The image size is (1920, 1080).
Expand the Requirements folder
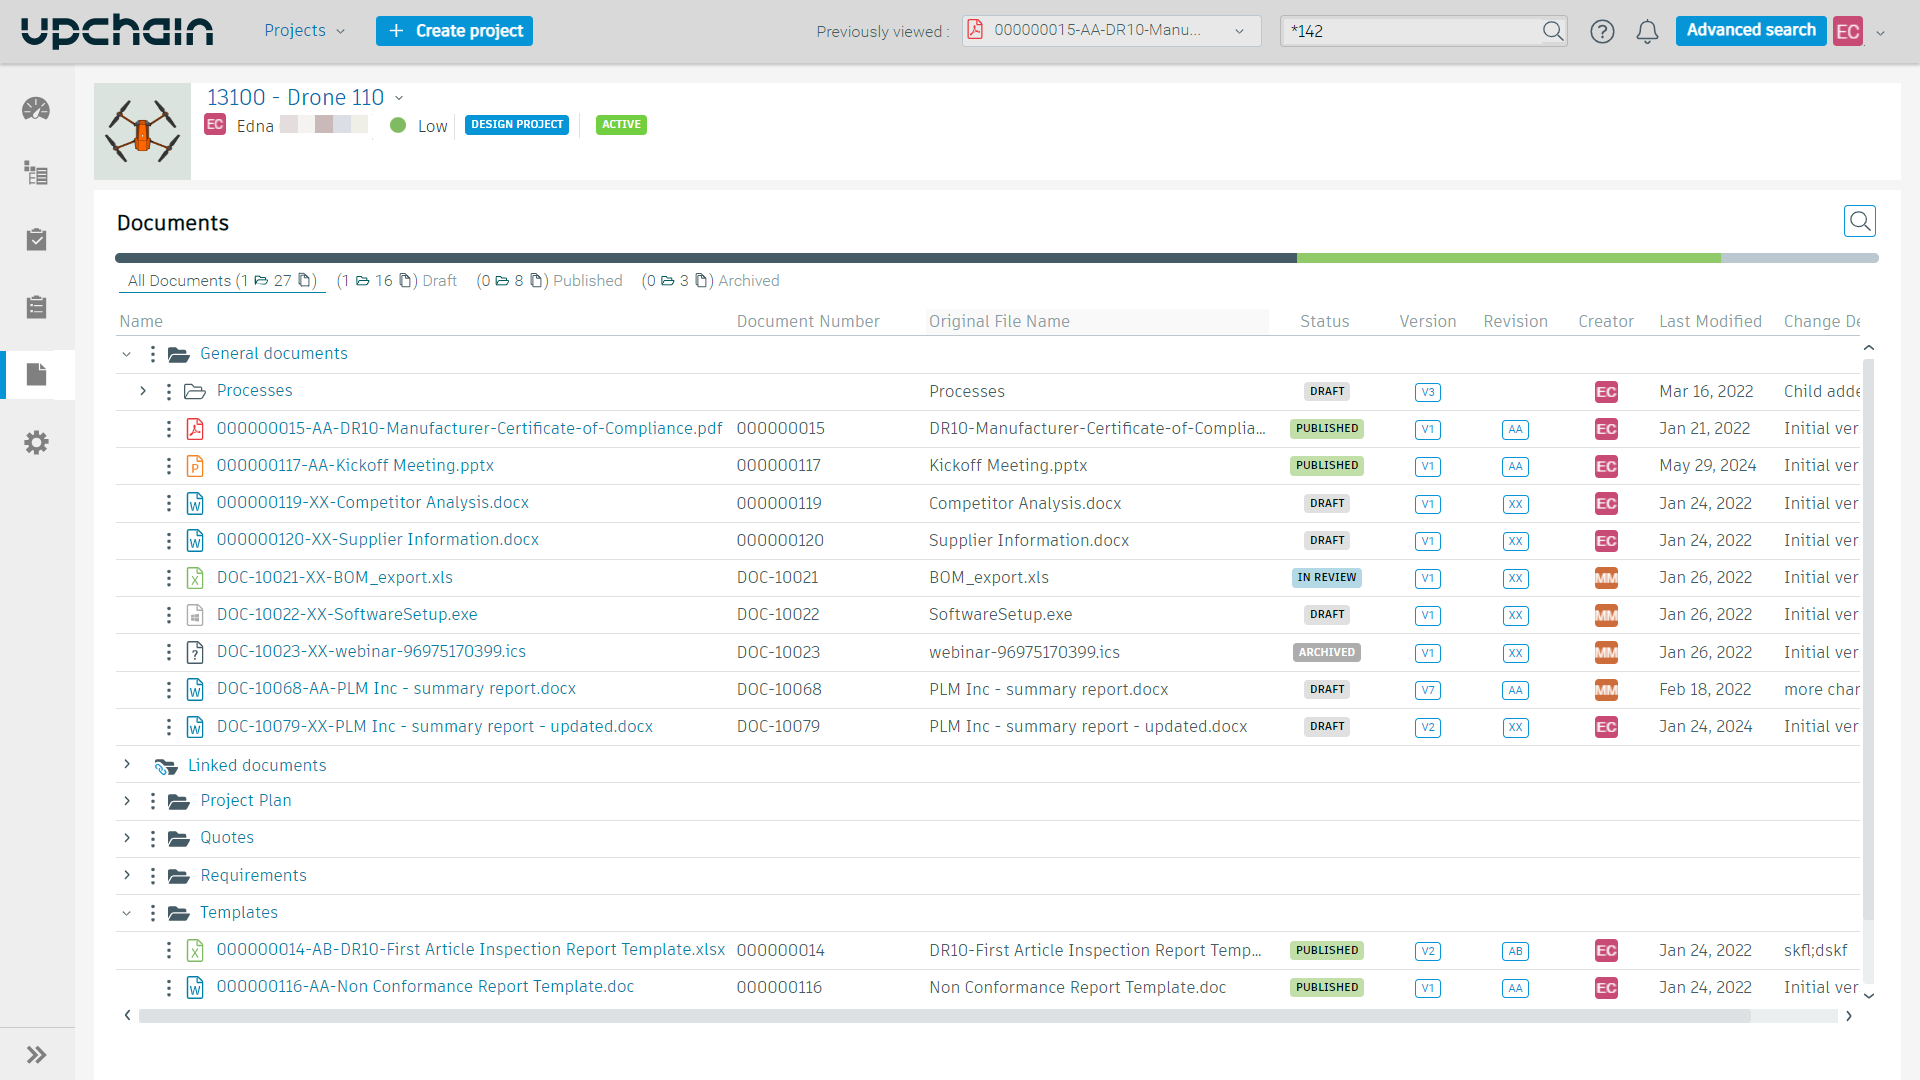pyautogui.click(x=127, y=875)
